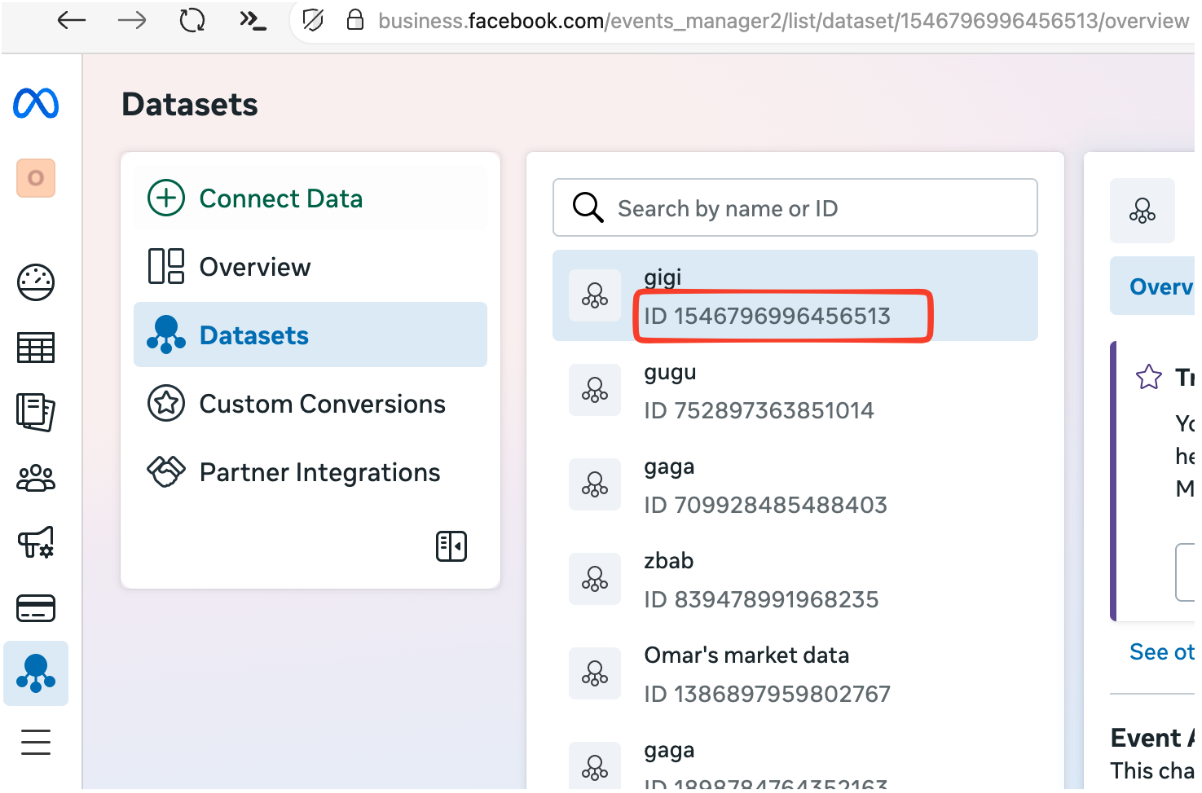Select Custom Conversions in the menu
This screenshot has height=793, width=1202.
pyautogui.click(x=321, y=404)
